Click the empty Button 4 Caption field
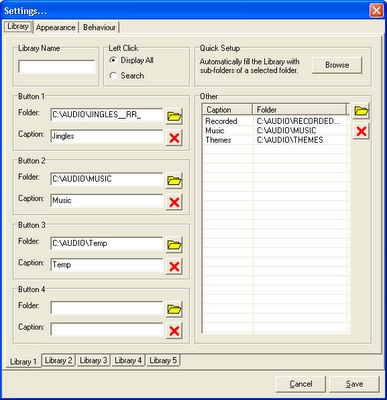 107,329
